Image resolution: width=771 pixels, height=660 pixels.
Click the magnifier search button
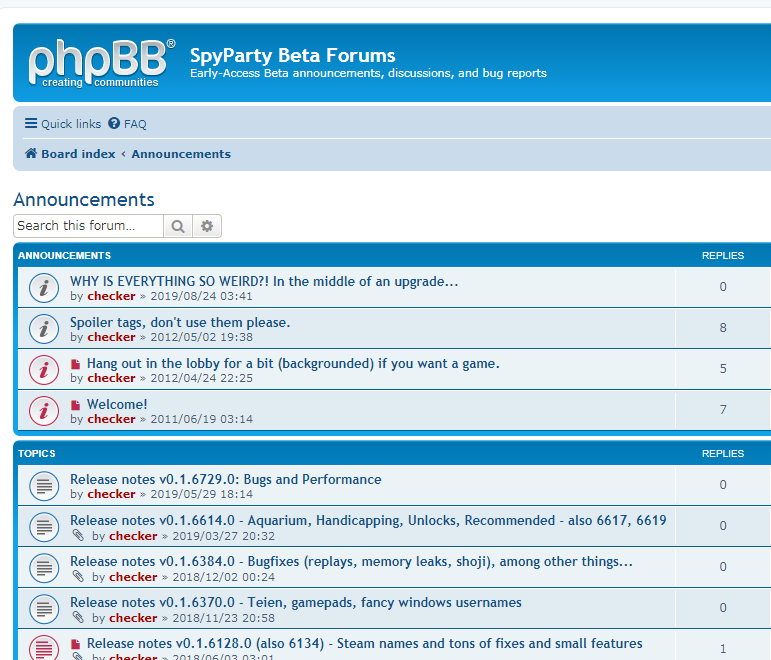178,226
